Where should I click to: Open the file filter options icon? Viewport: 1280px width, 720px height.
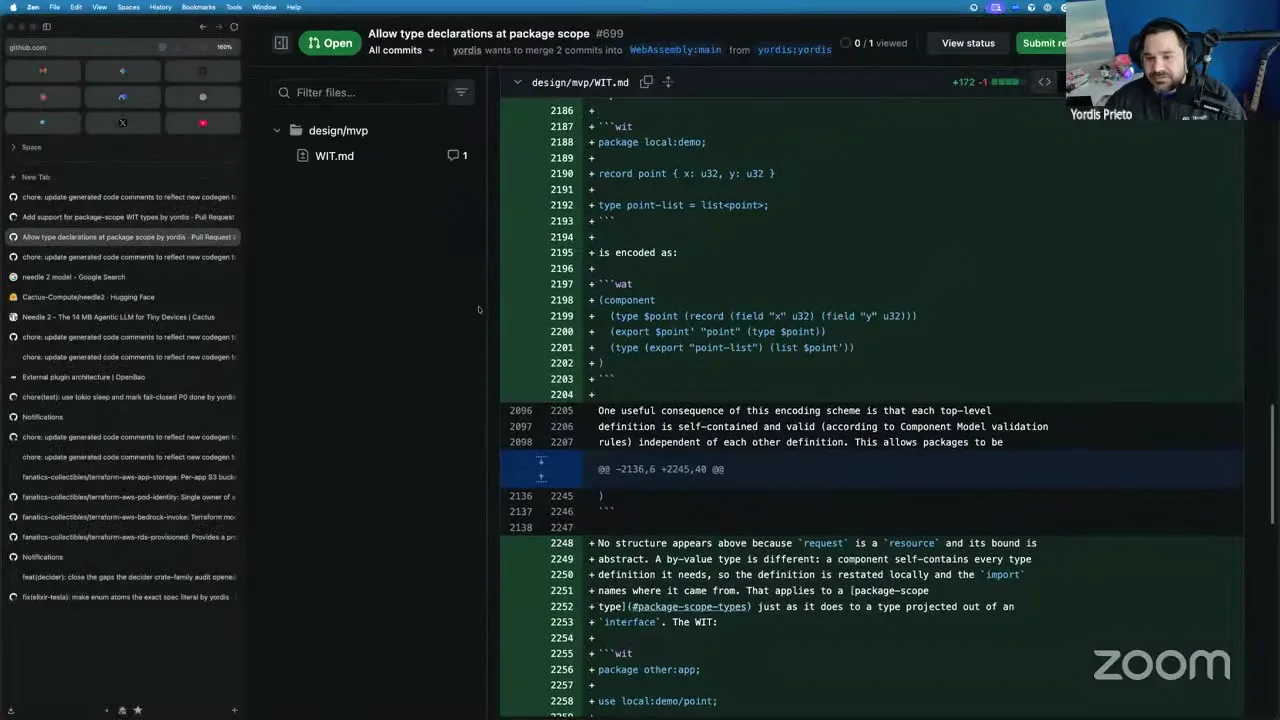(461, 92)
